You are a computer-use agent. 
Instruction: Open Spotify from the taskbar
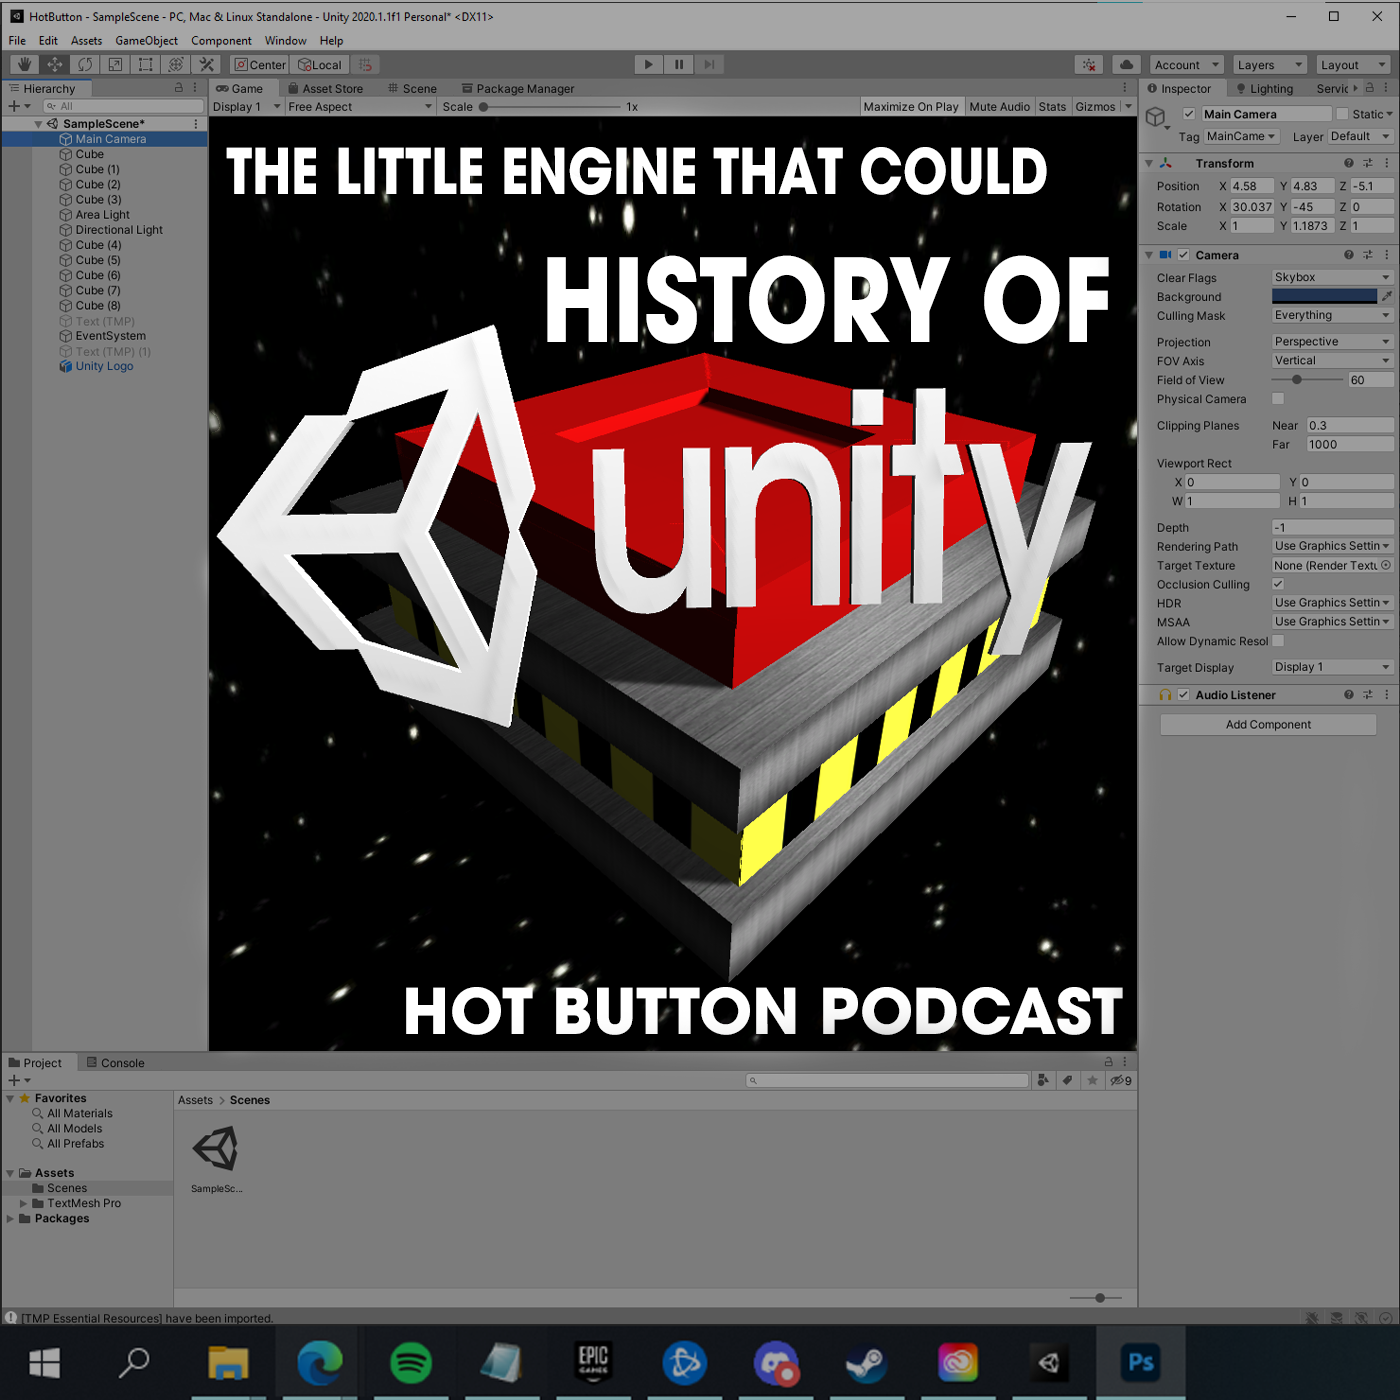410,1362
